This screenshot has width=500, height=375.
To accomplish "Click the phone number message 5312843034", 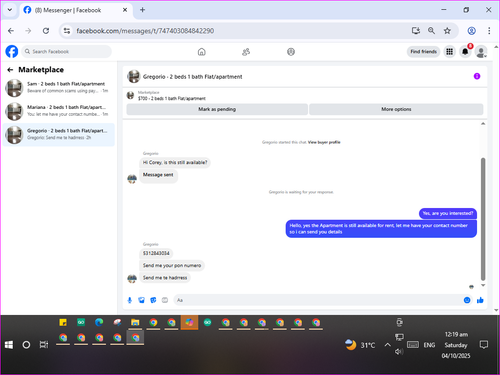I will pos(156,253).
